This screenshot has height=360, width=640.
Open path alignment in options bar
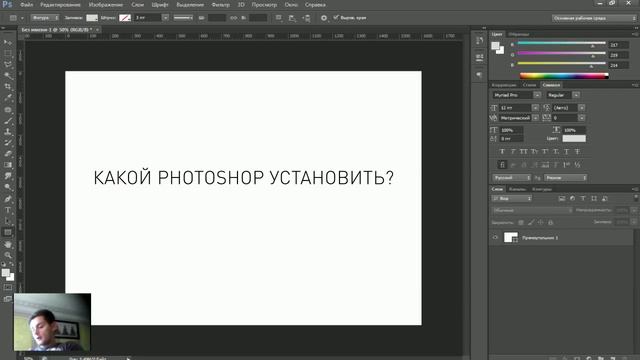point(292,18)
